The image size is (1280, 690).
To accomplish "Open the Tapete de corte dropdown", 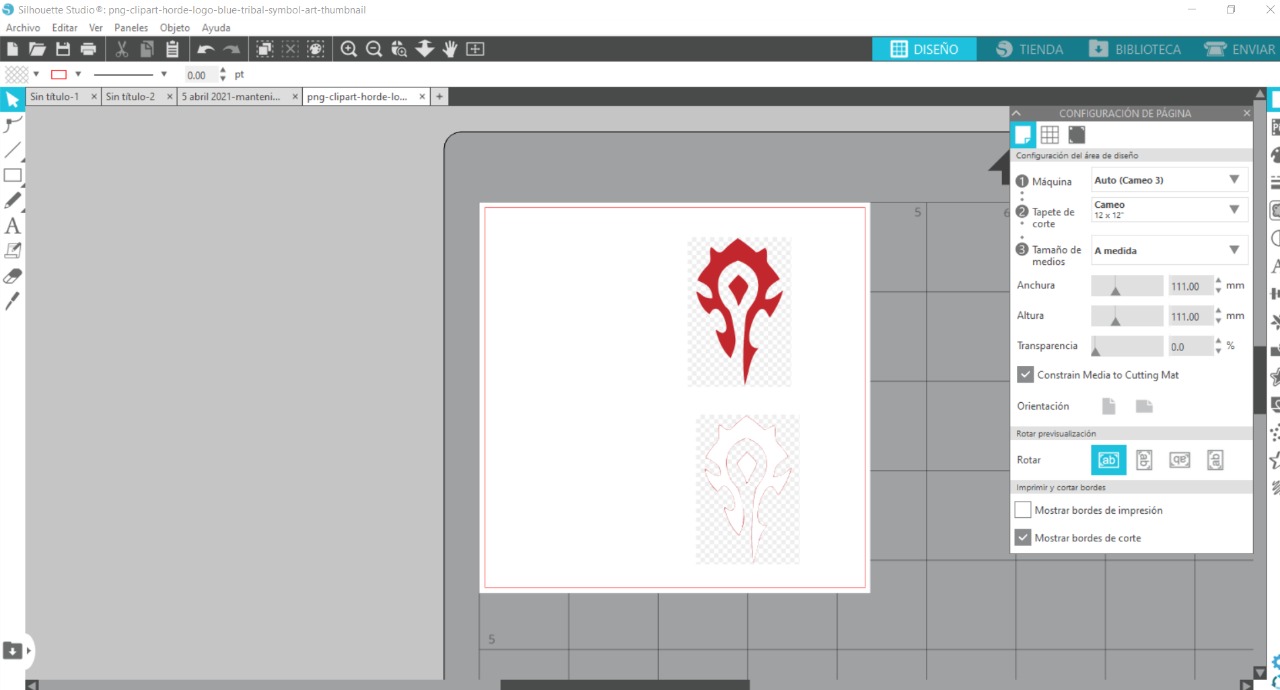I will pyautogui.click(x=1169, y=210).
